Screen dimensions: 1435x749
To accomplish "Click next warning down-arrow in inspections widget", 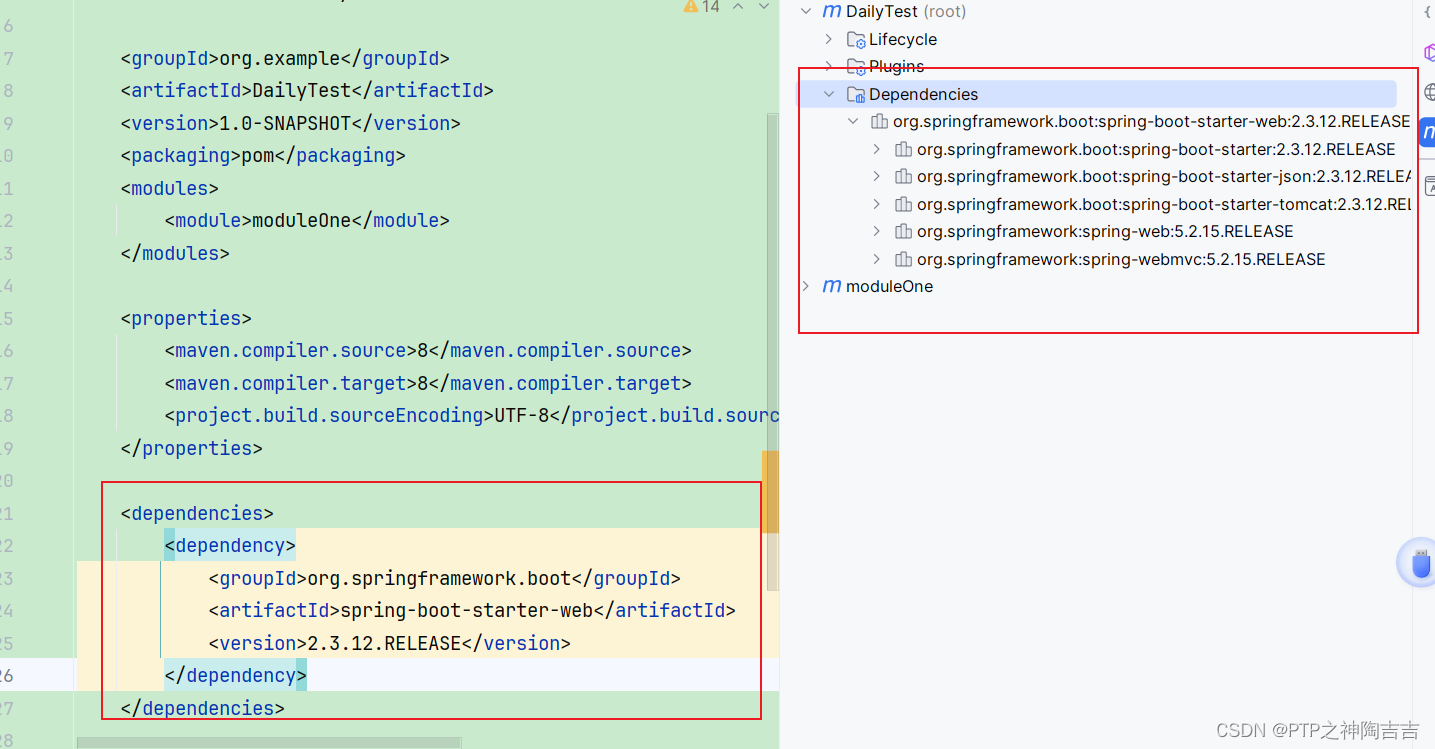I will (x=763, y=6).
